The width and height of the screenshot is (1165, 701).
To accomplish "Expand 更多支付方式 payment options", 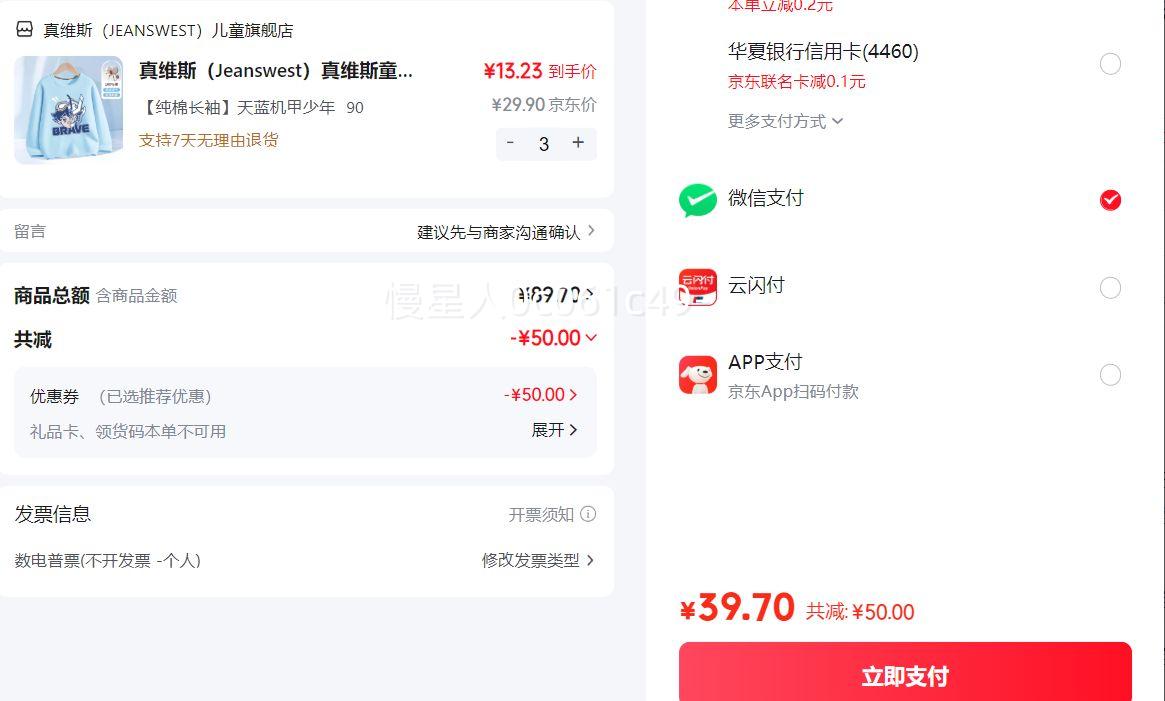I will pyautogui.click(x=785, y=121).
